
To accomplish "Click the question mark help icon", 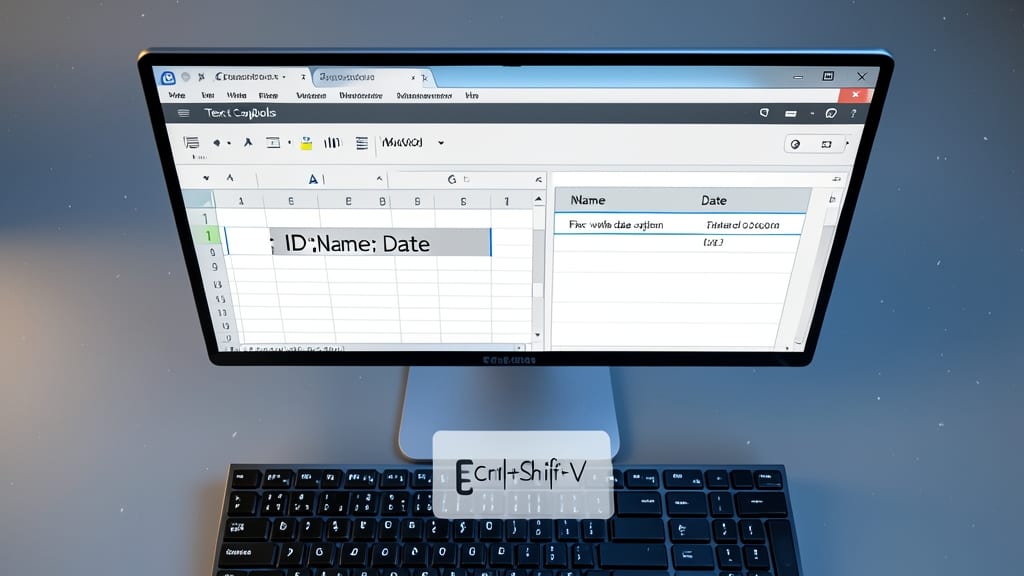I will tap(853, 114).
